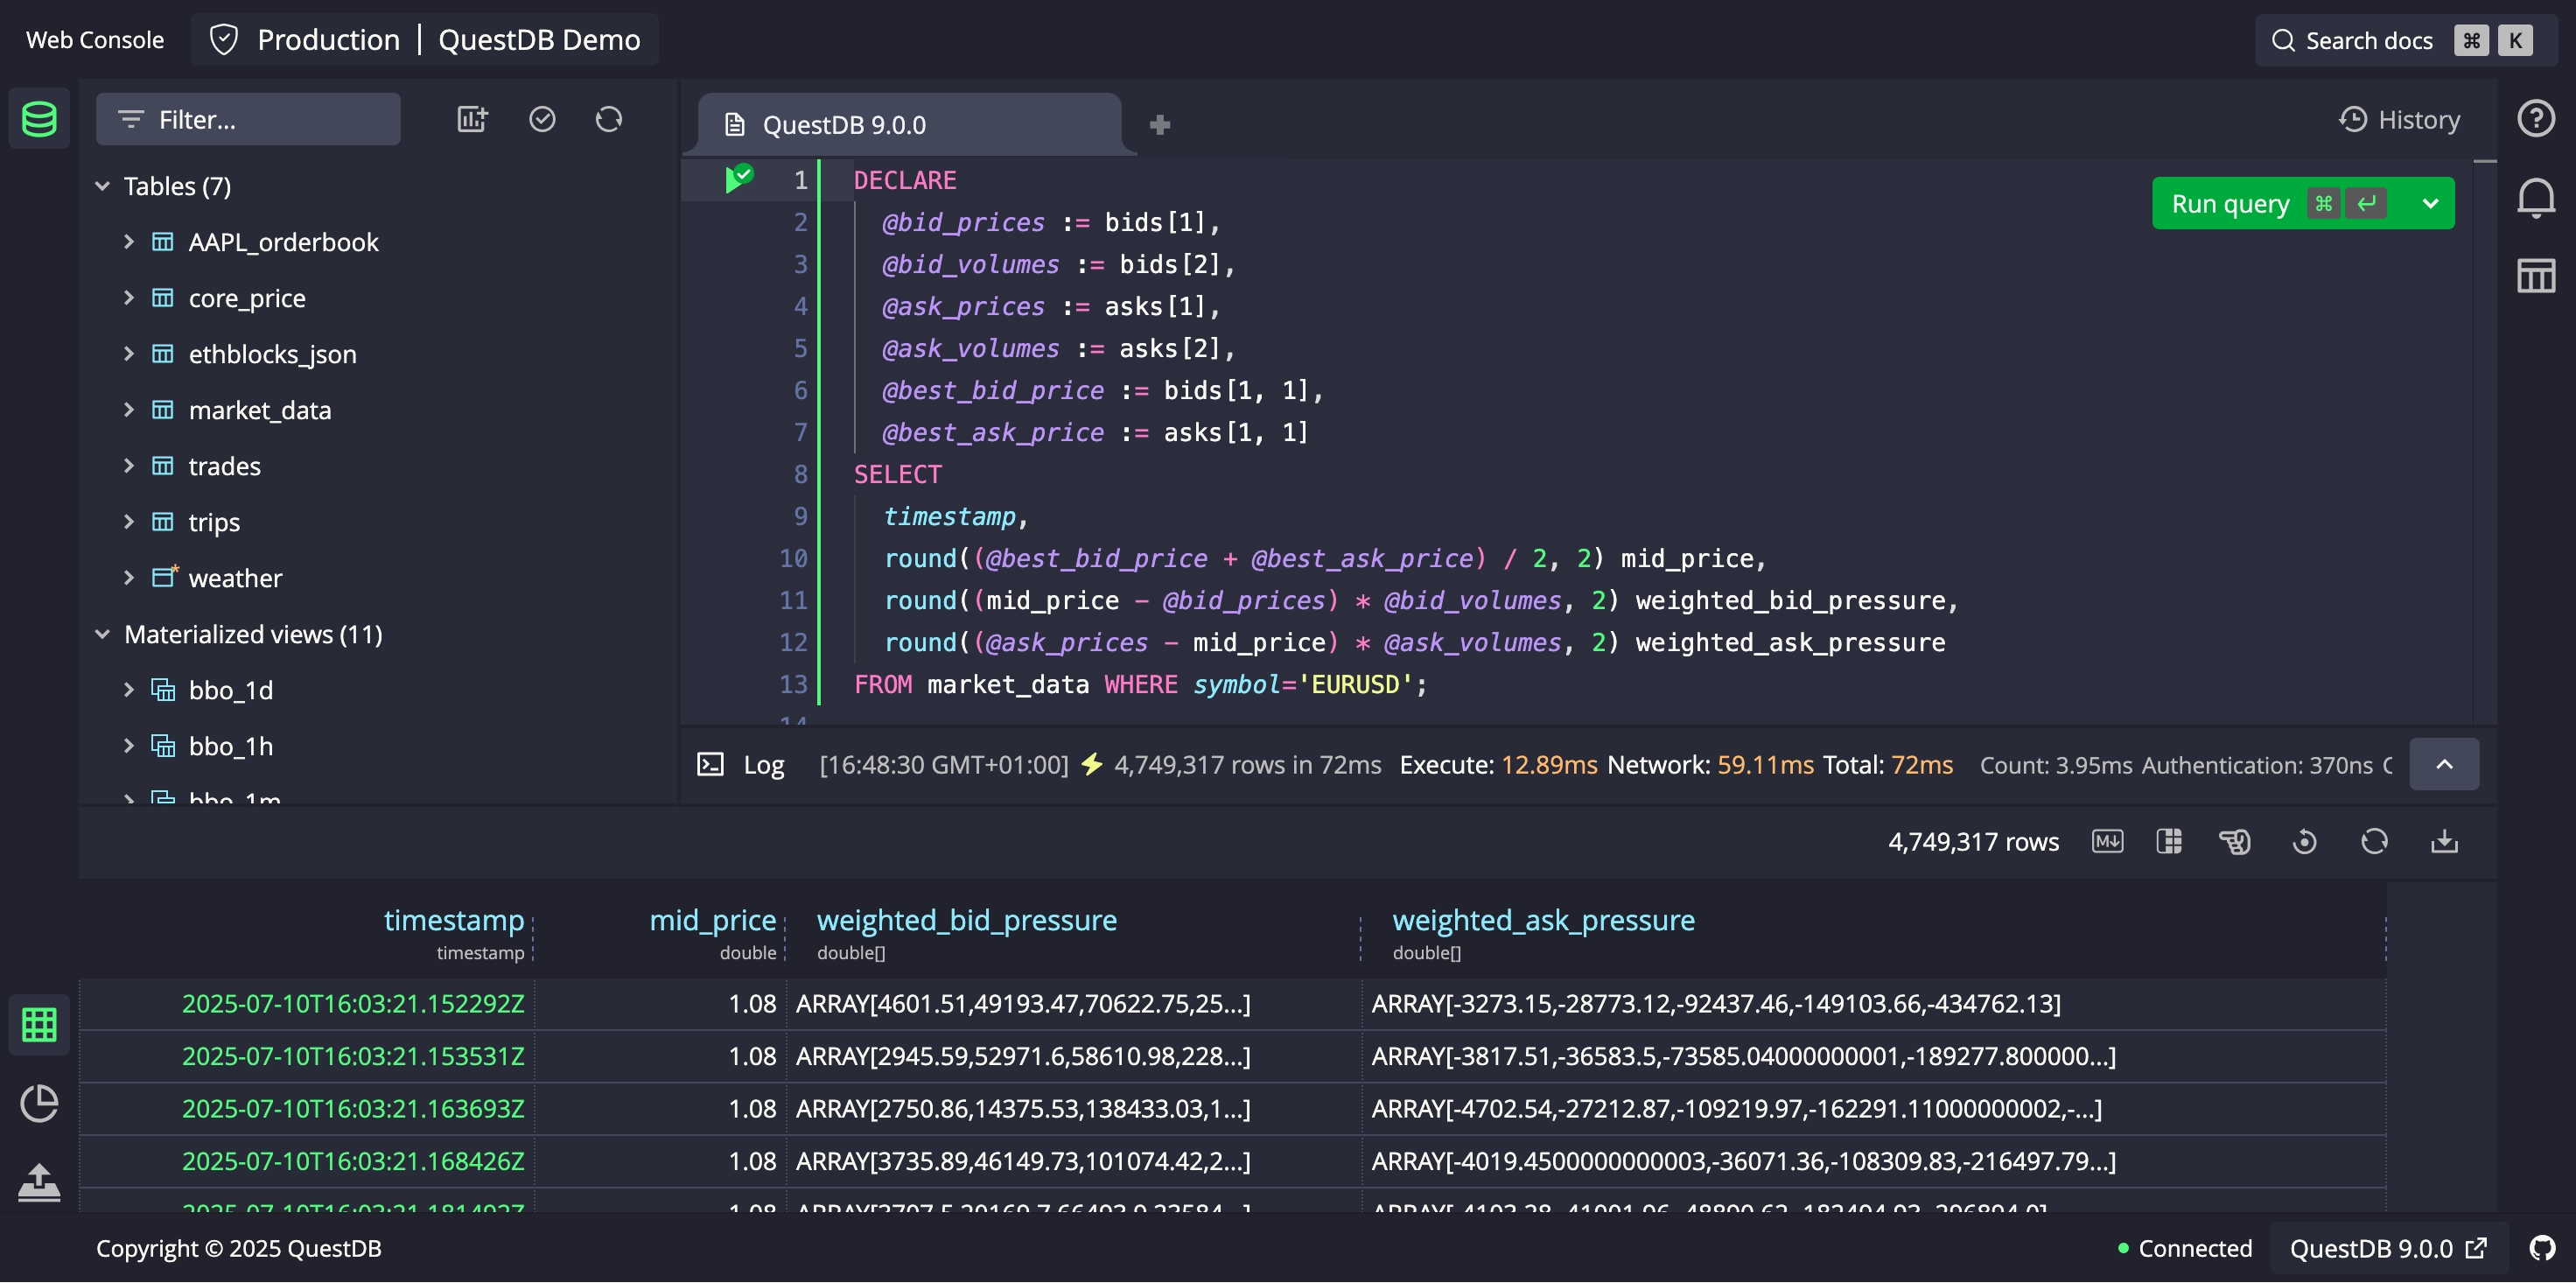2576x1283 pixels.
Task: Open the help question mark icon
Action: coord(2535,119)
